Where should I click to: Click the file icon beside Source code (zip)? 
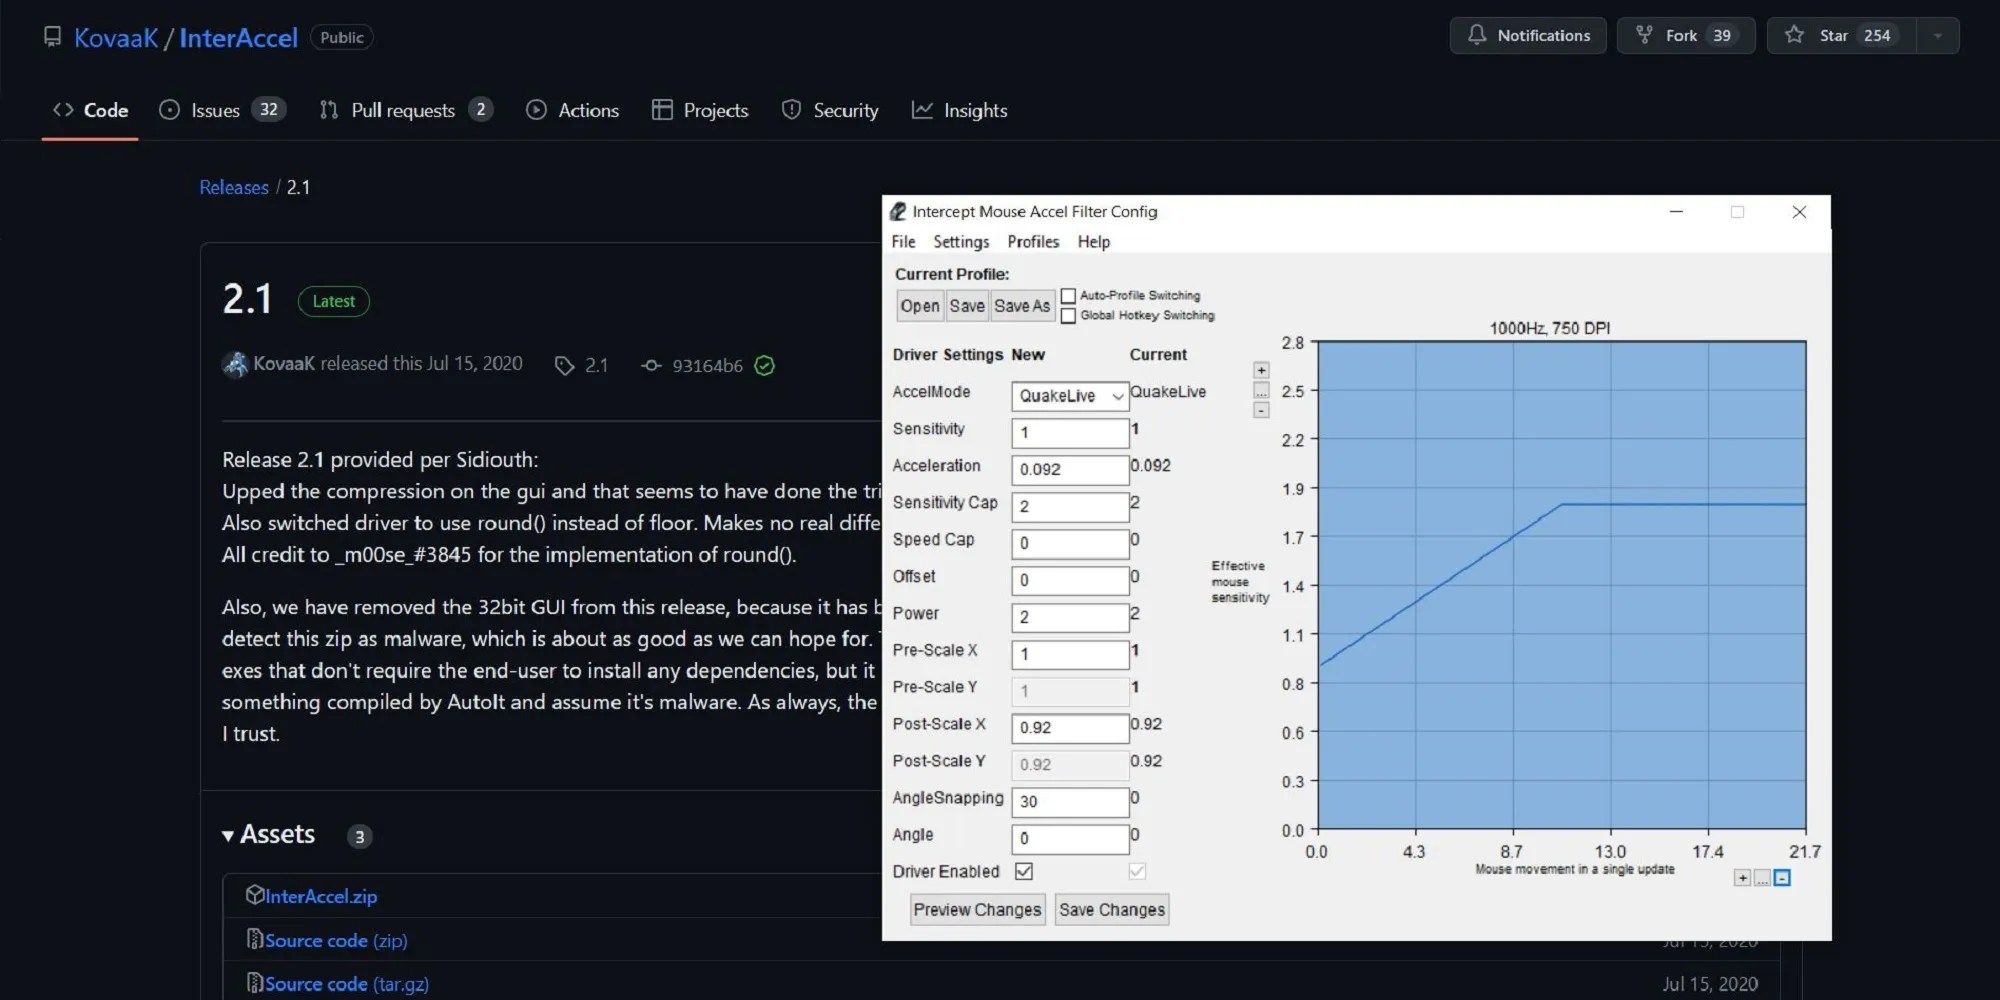coord(255,939)
